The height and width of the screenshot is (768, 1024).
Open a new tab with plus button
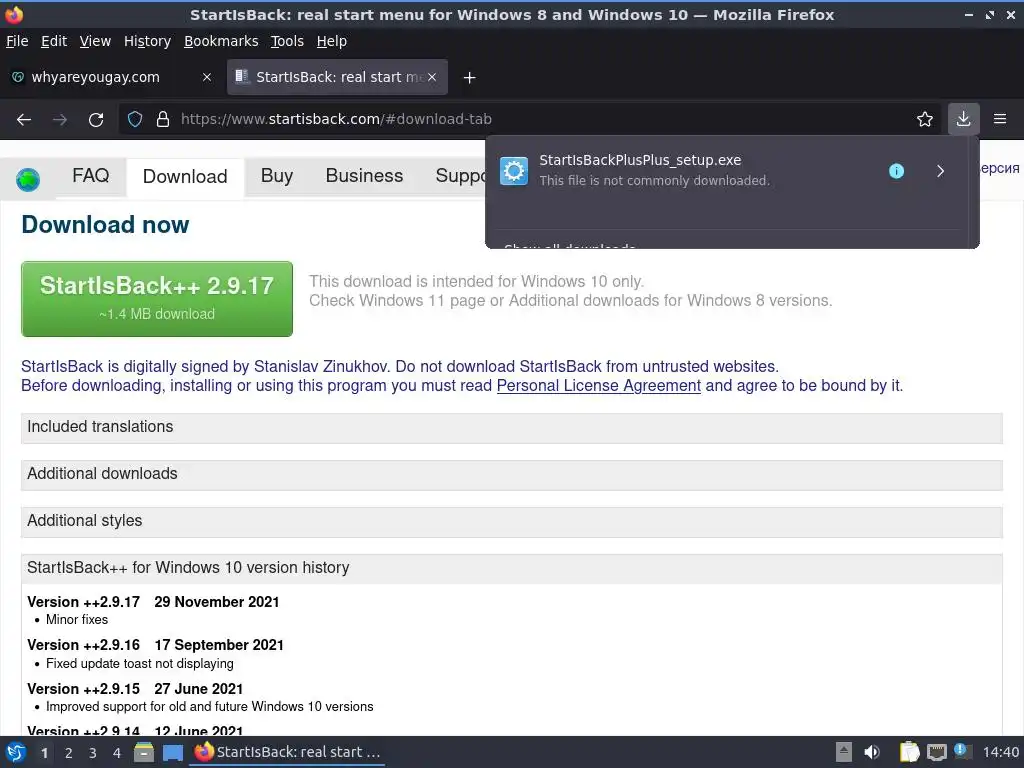coord(469,78)
